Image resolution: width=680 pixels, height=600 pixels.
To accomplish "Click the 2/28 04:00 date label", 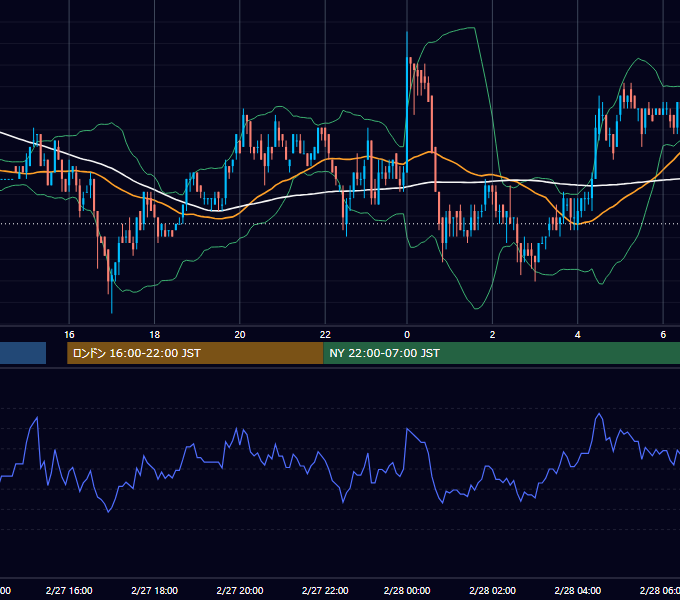I will (x=578, y=590).
